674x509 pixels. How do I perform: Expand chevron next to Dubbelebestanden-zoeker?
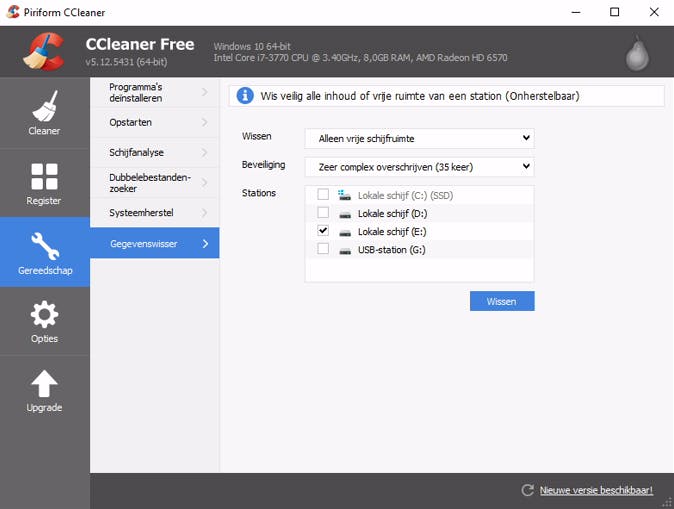click(x=205, y=182)
